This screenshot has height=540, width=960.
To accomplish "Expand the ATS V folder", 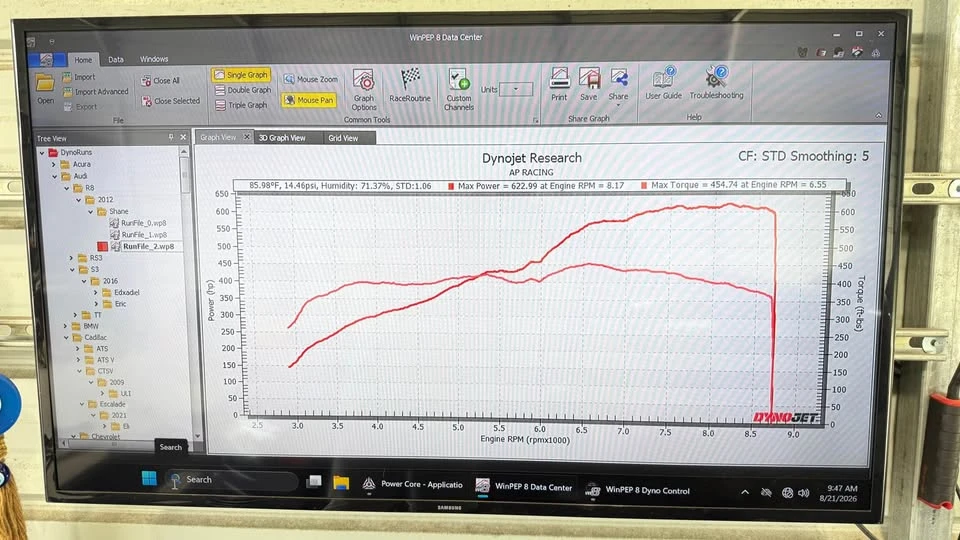I will (x=78, y=360).
